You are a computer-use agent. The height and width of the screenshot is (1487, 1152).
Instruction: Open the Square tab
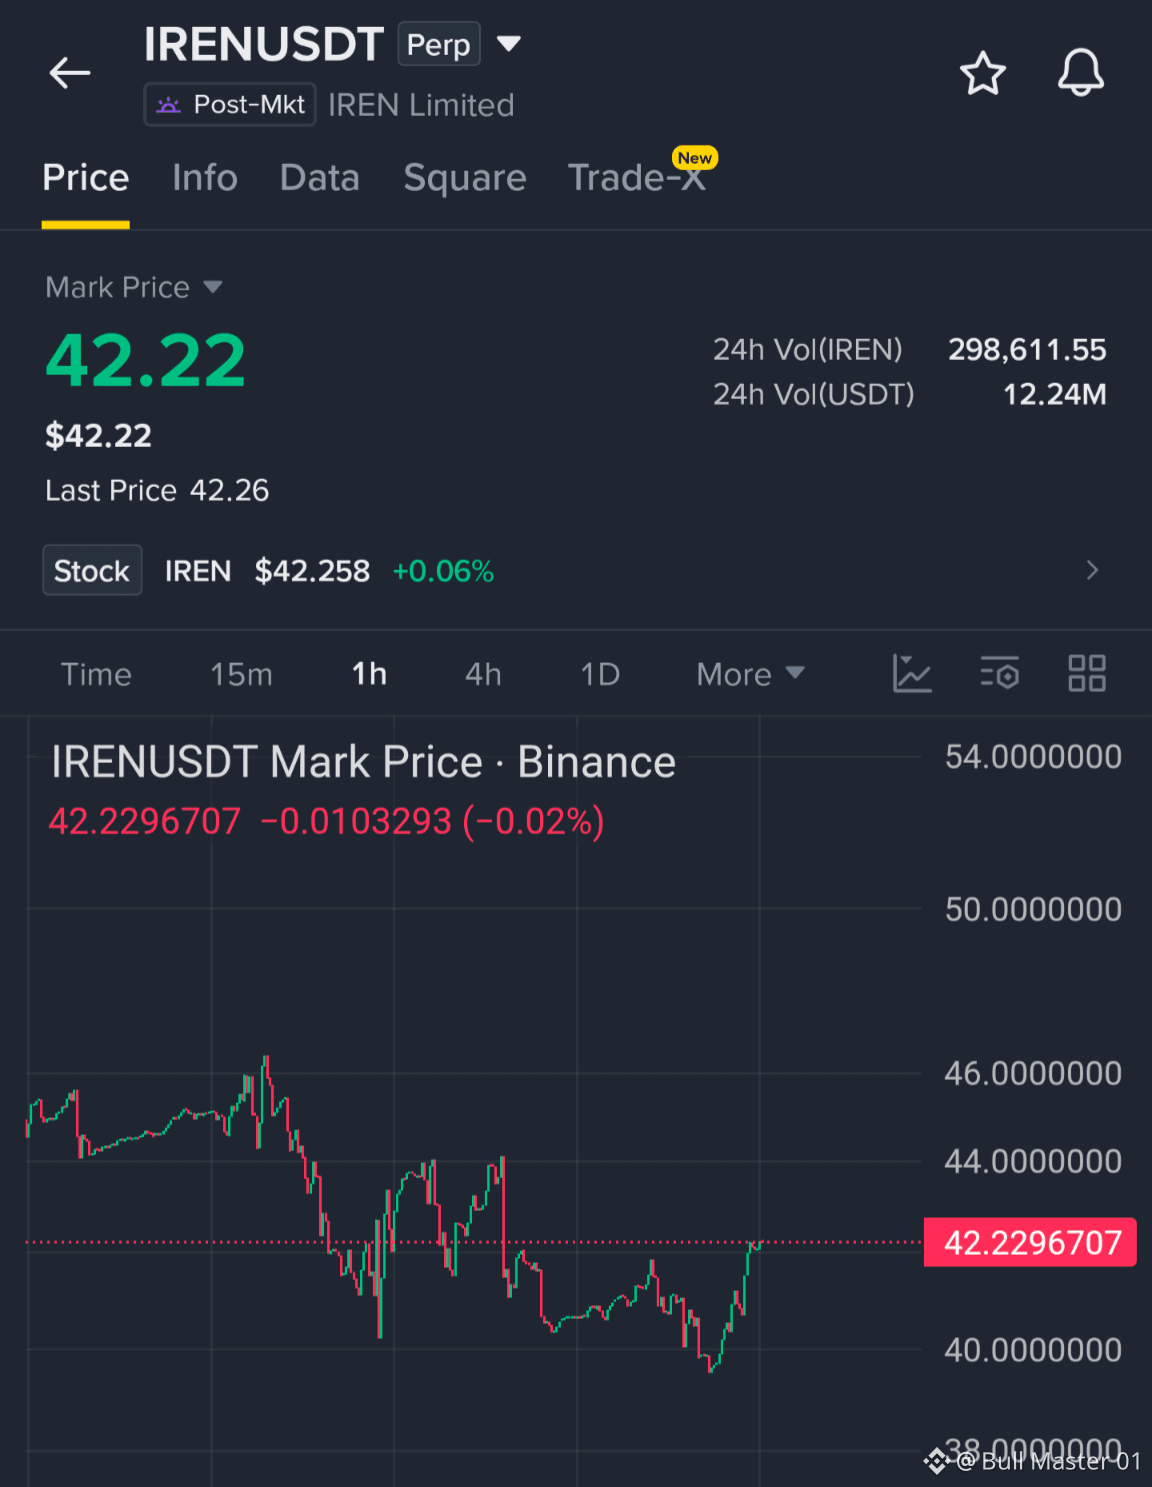pos(465,178)
